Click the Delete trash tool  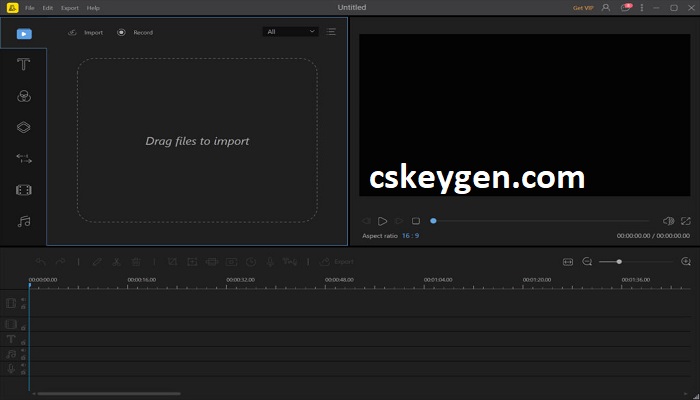point(136,262)
